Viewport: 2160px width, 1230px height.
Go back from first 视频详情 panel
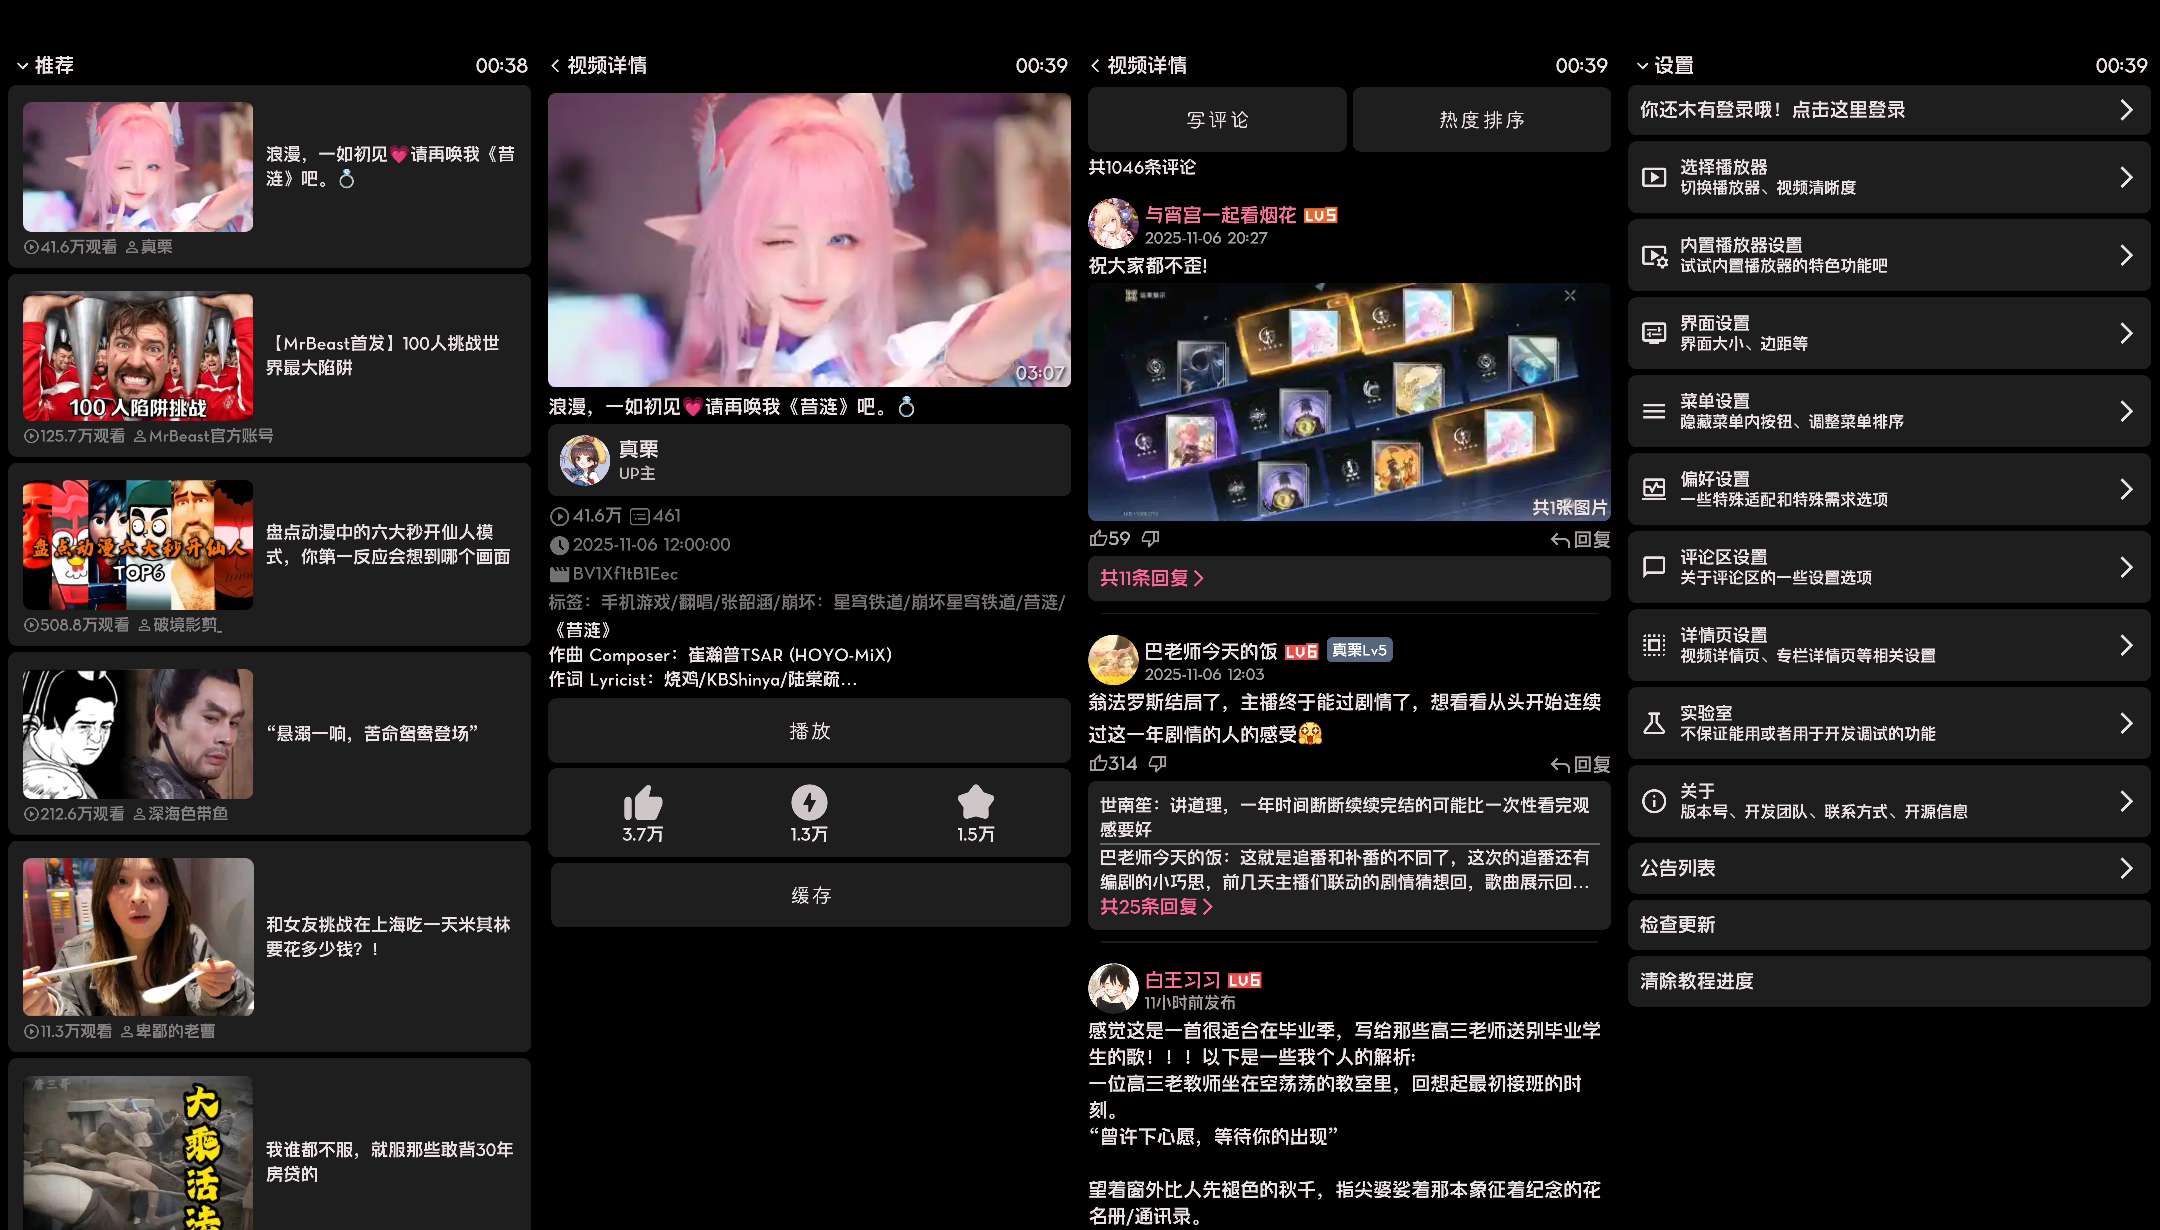(x=556, y=66)
